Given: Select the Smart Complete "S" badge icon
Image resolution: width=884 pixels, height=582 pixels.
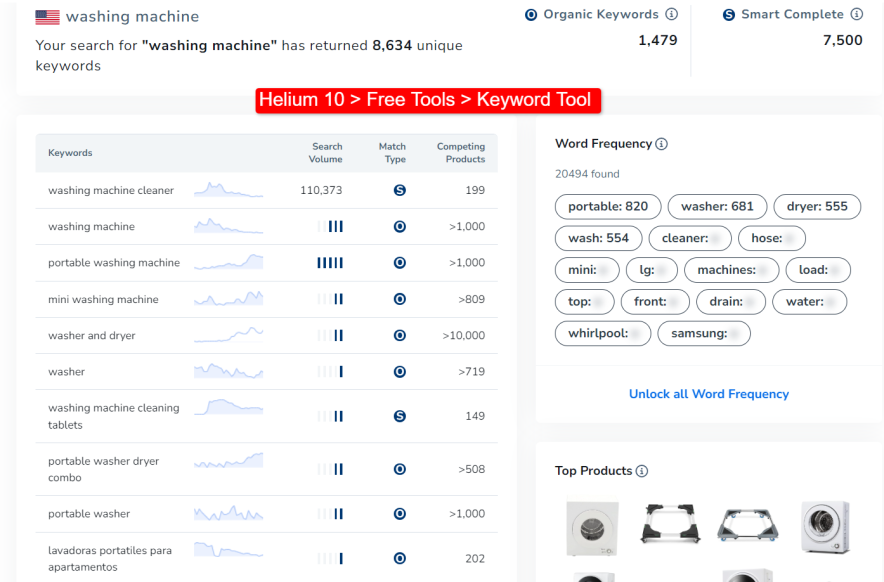Looking at the screenshot, I should point(727,14).
